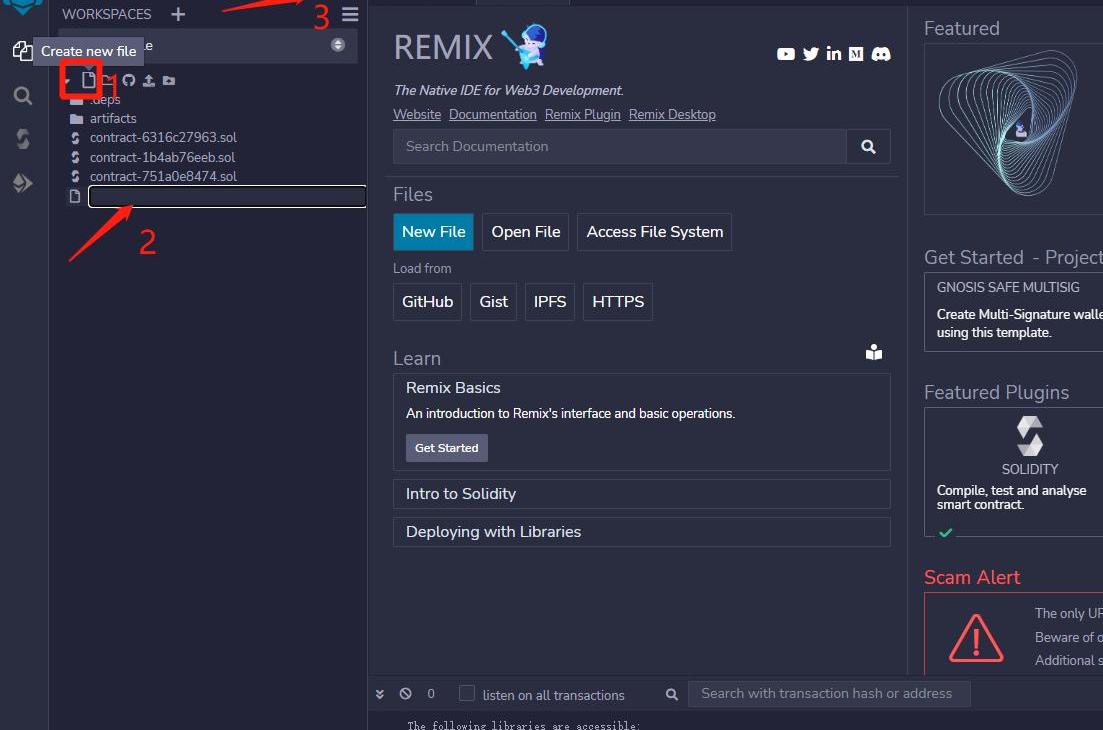Click Get Started under Remix Basics
Screen dimensions: 1103x730
coord(447,448)
